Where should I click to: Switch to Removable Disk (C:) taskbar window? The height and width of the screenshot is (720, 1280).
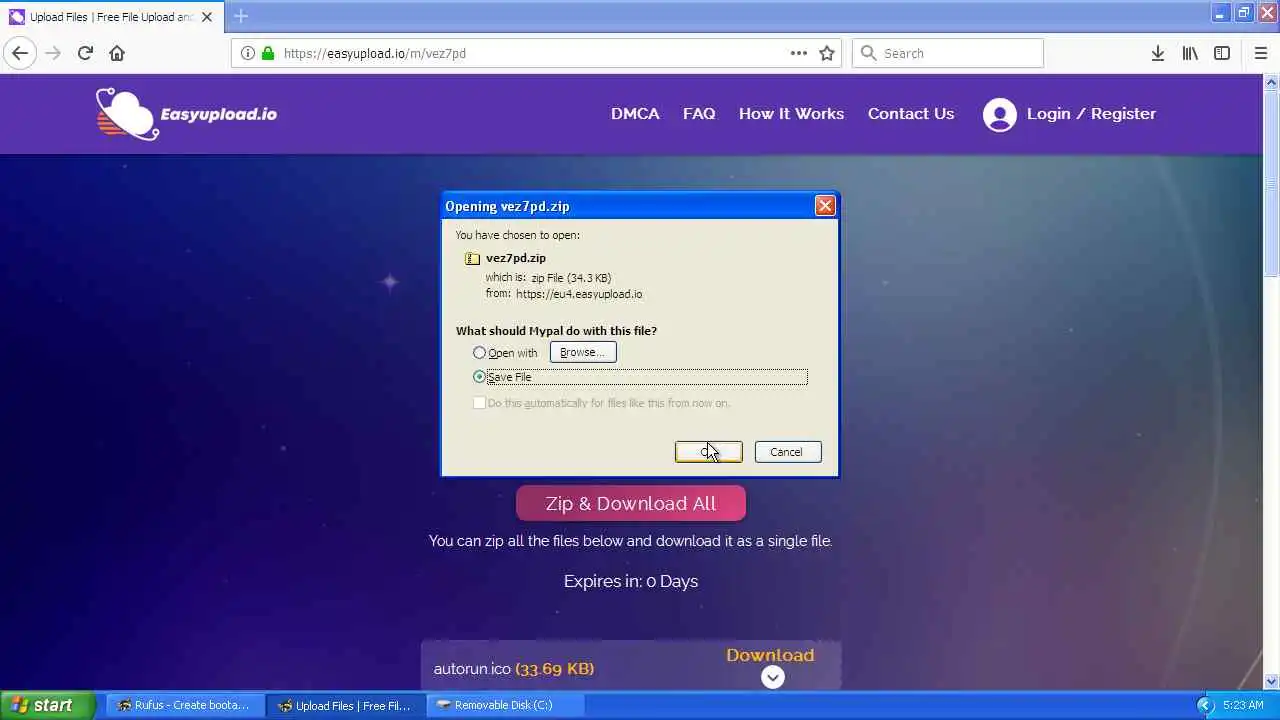[x=505, y=705]
